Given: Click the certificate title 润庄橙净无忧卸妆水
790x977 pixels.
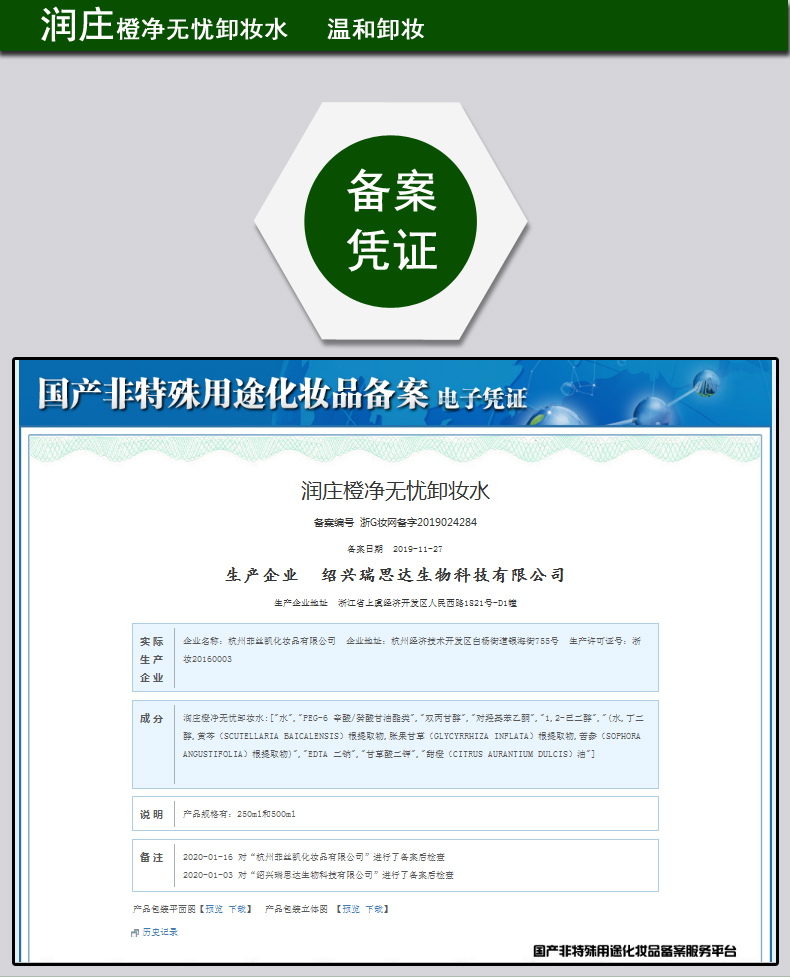Looking at the screenshot, I should pyautogui.click(x=395, y=491).
